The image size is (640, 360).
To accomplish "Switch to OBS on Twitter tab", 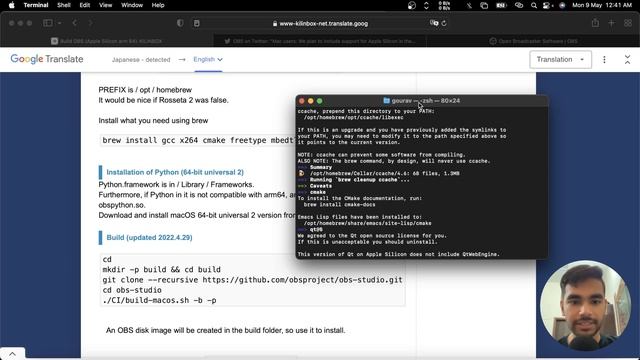I will coord(320,41).
